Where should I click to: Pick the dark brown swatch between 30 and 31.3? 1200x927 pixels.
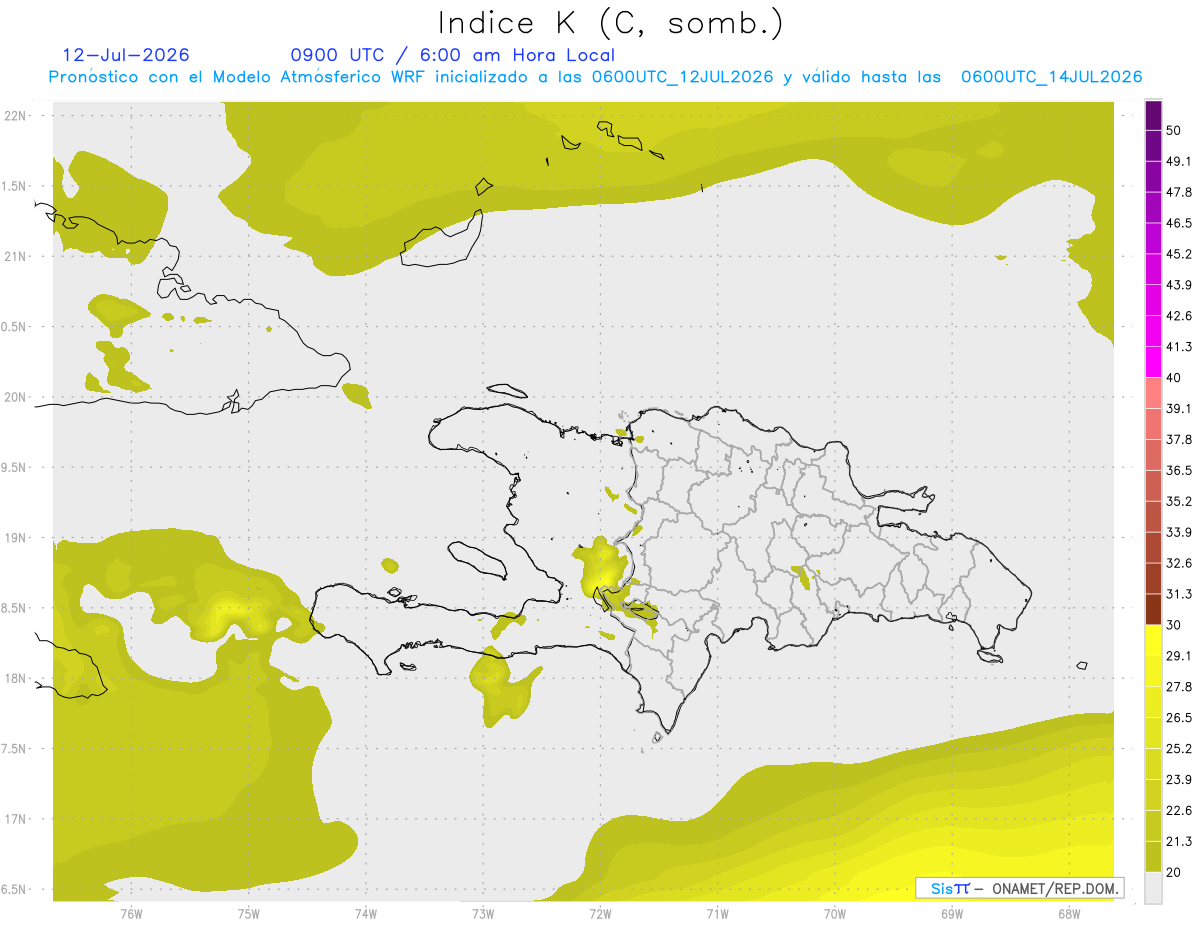1153,609
